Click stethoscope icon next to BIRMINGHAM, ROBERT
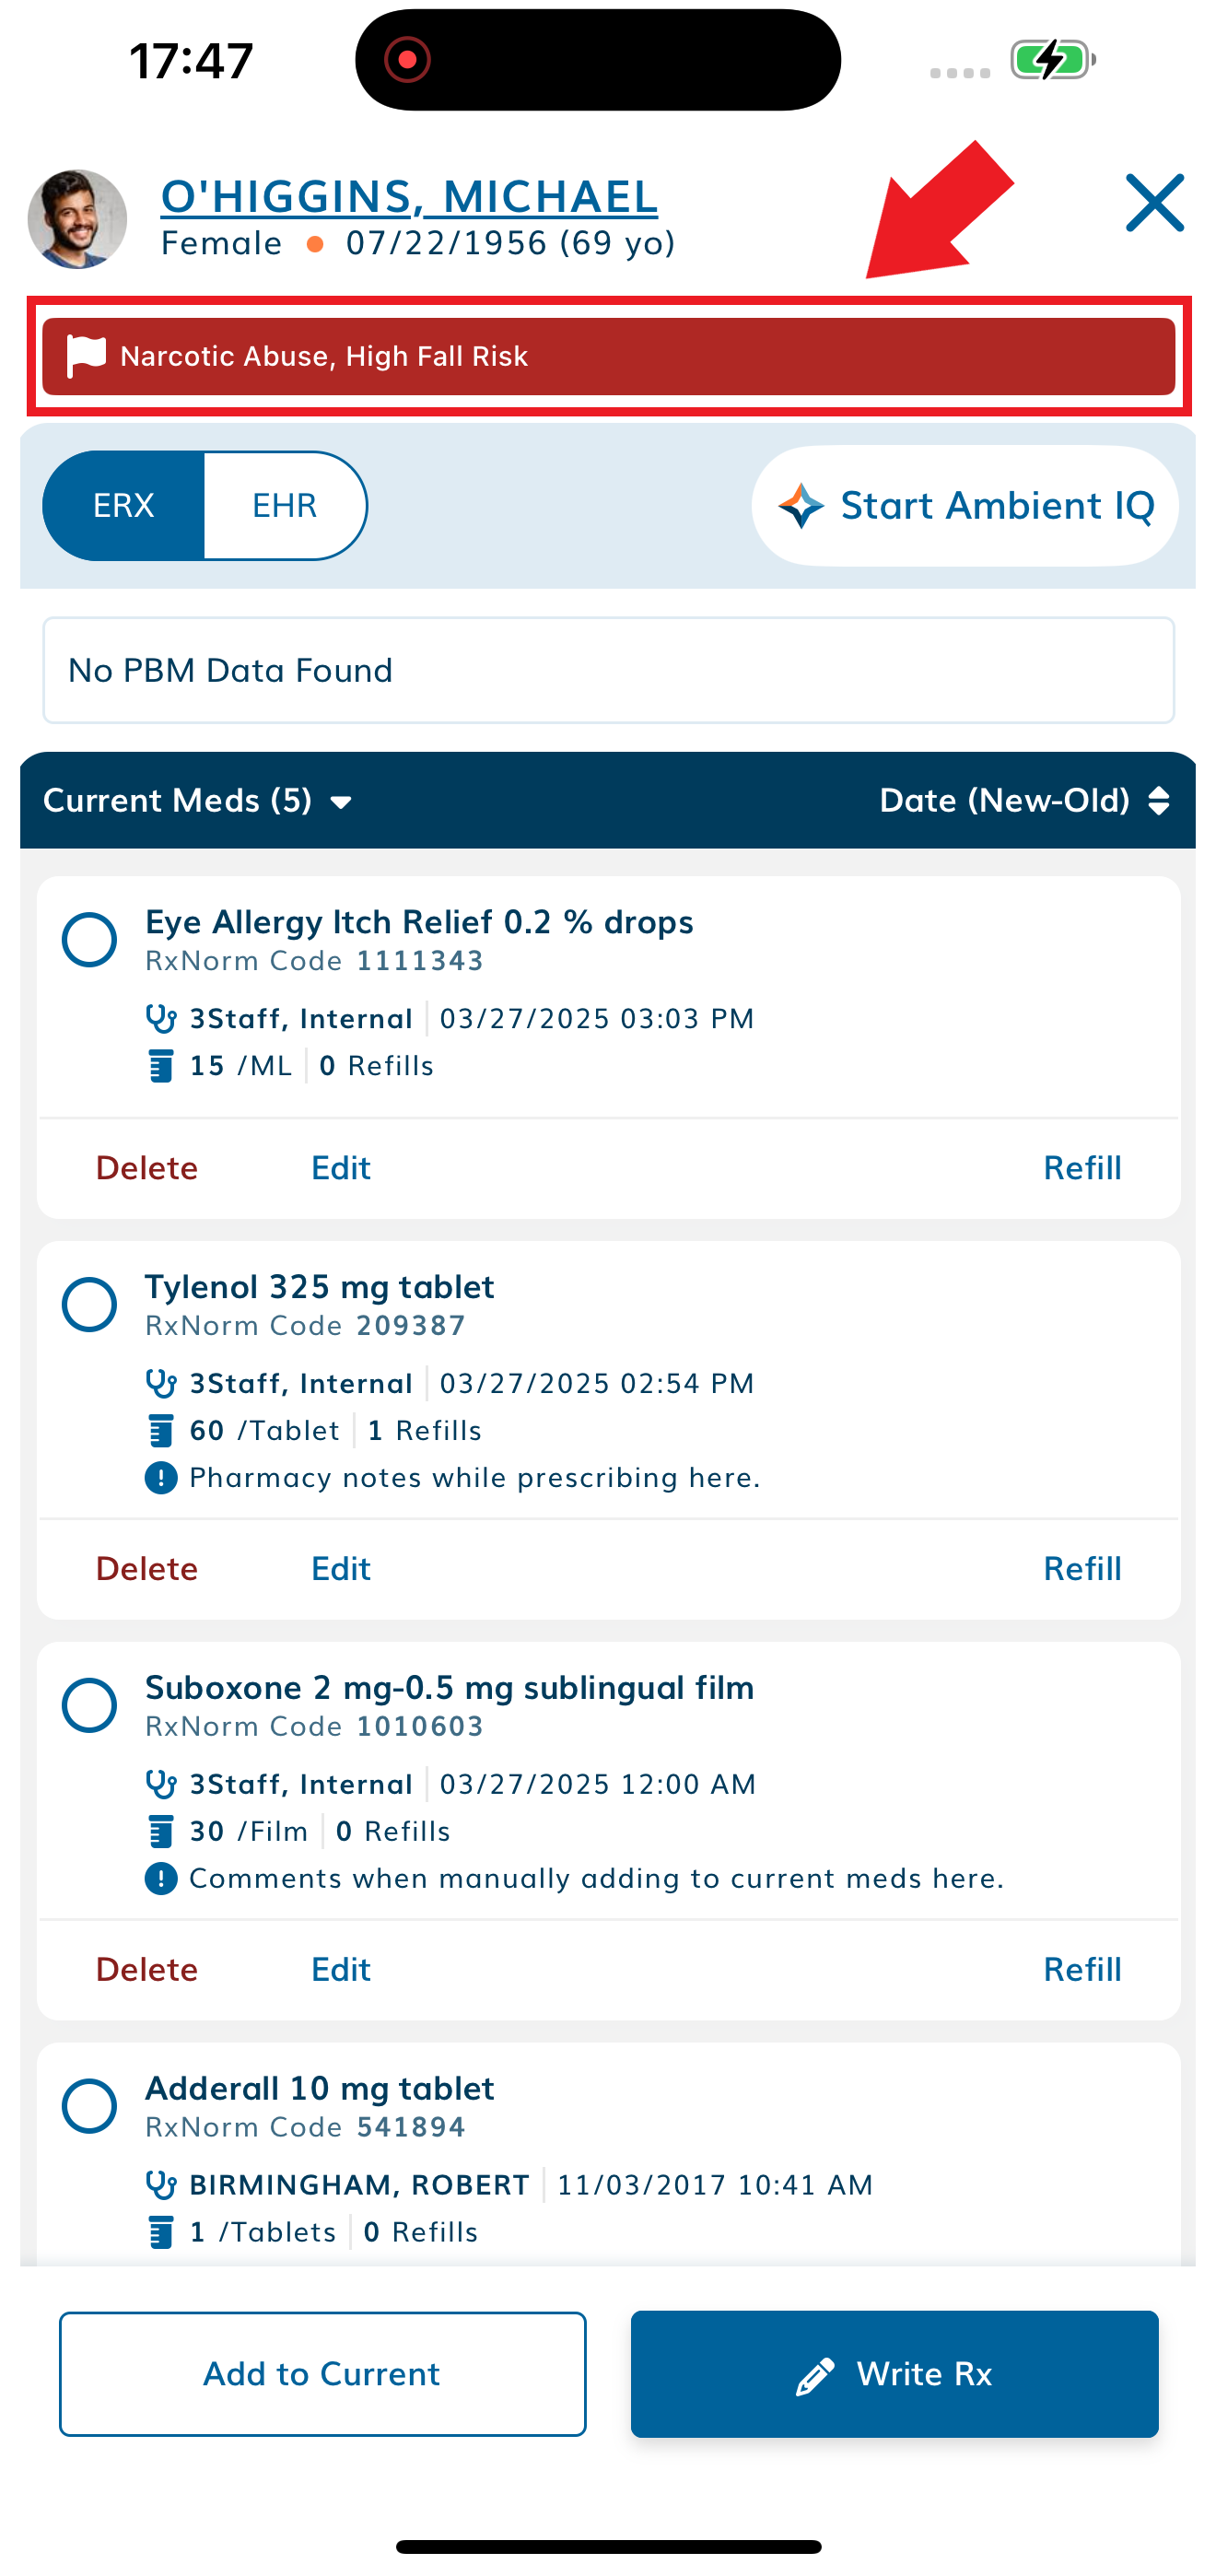 [x=160, y=2184]
